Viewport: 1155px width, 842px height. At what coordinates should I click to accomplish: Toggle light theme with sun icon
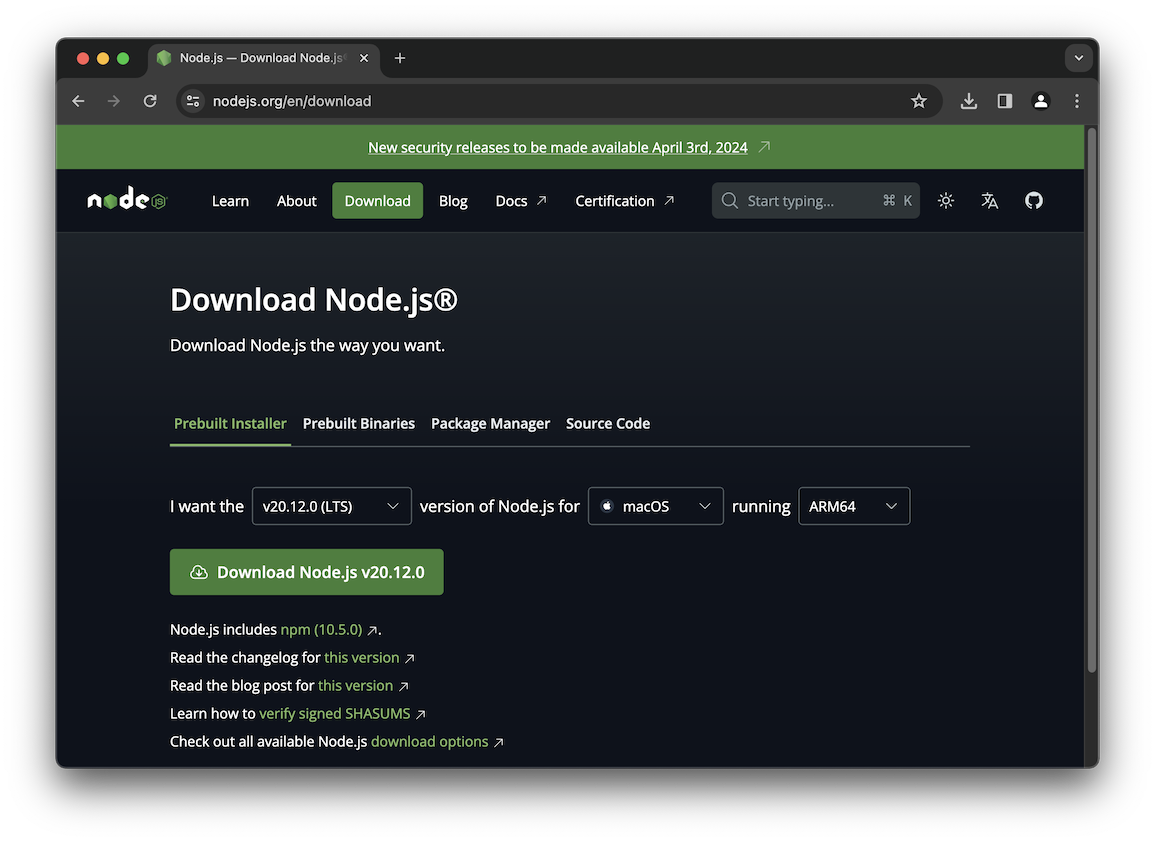pyautogui.click(x=946, y=200)
